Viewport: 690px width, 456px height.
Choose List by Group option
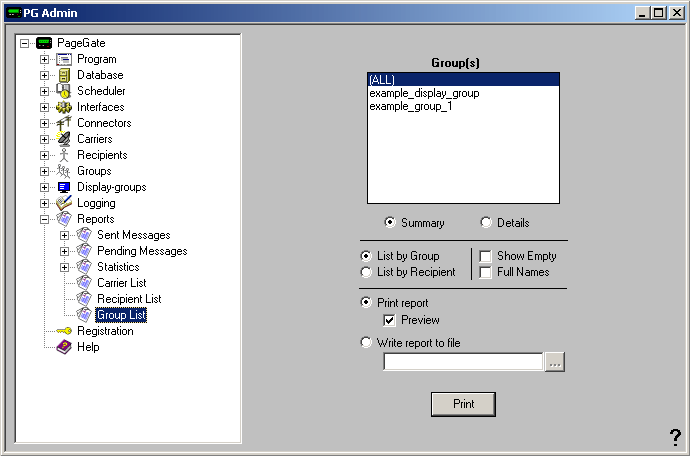pos(366,256)
